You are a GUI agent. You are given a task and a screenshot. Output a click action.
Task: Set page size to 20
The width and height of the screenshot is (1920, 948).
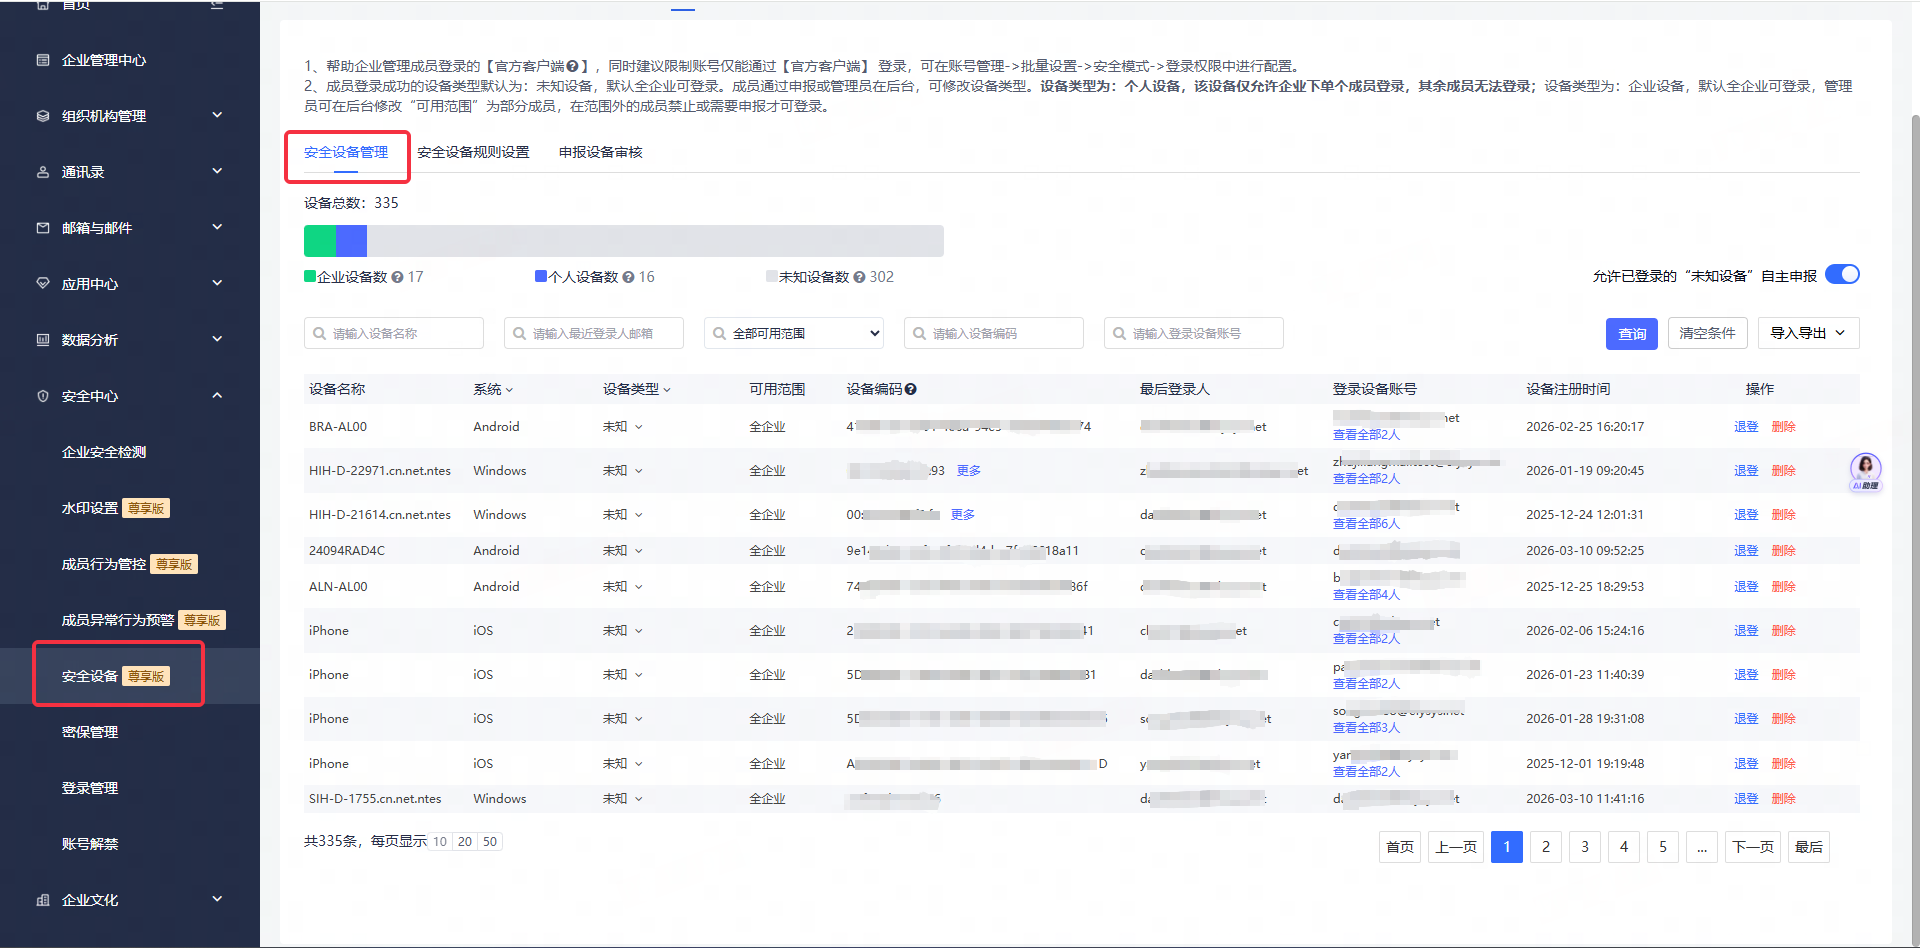click(465, 842)
